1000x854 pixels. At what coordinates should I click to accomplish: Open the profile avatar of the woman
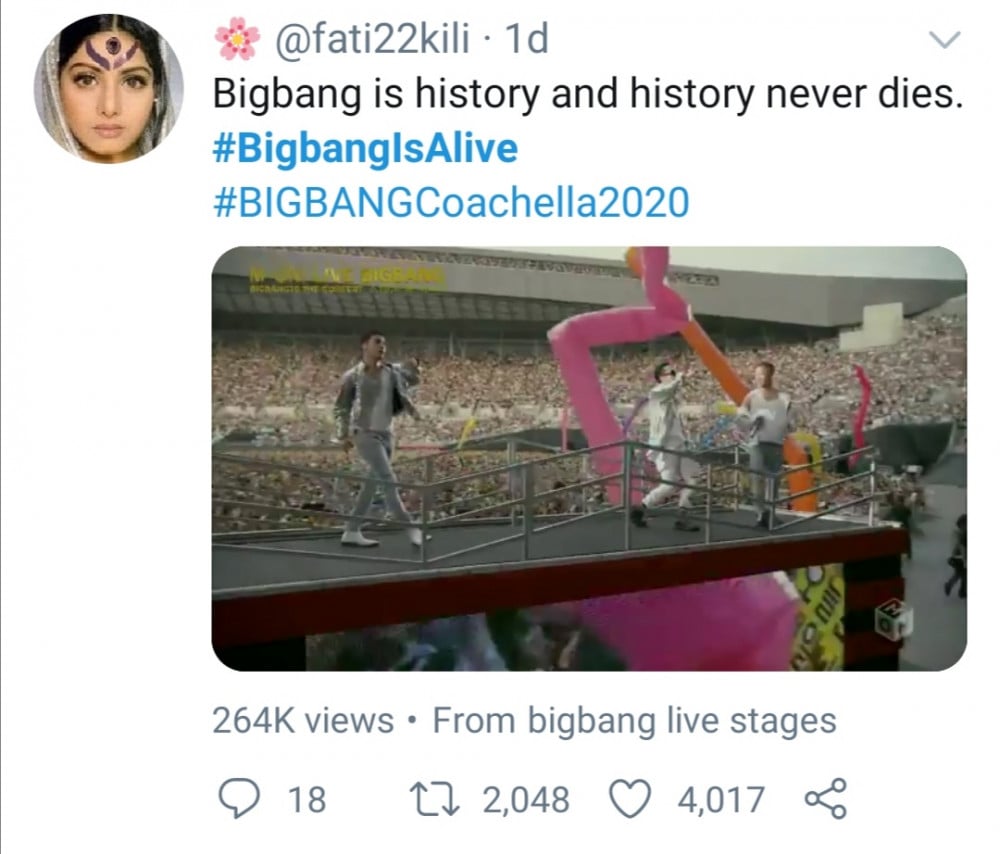pyautogui.click(x=108, y=89)
